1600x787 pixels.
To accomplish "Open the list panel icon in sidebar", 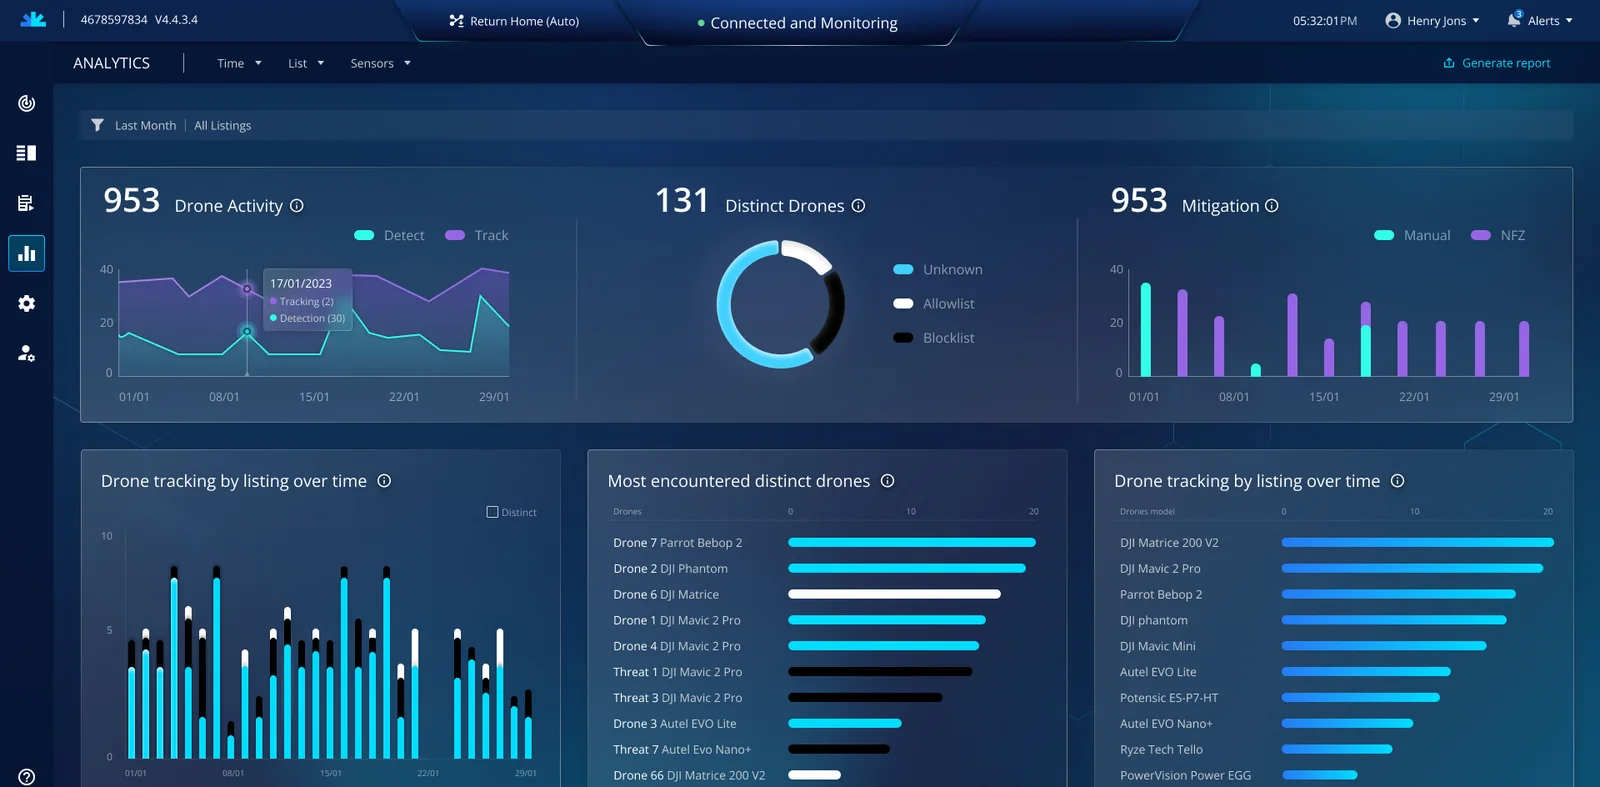I will click(27, 153).
